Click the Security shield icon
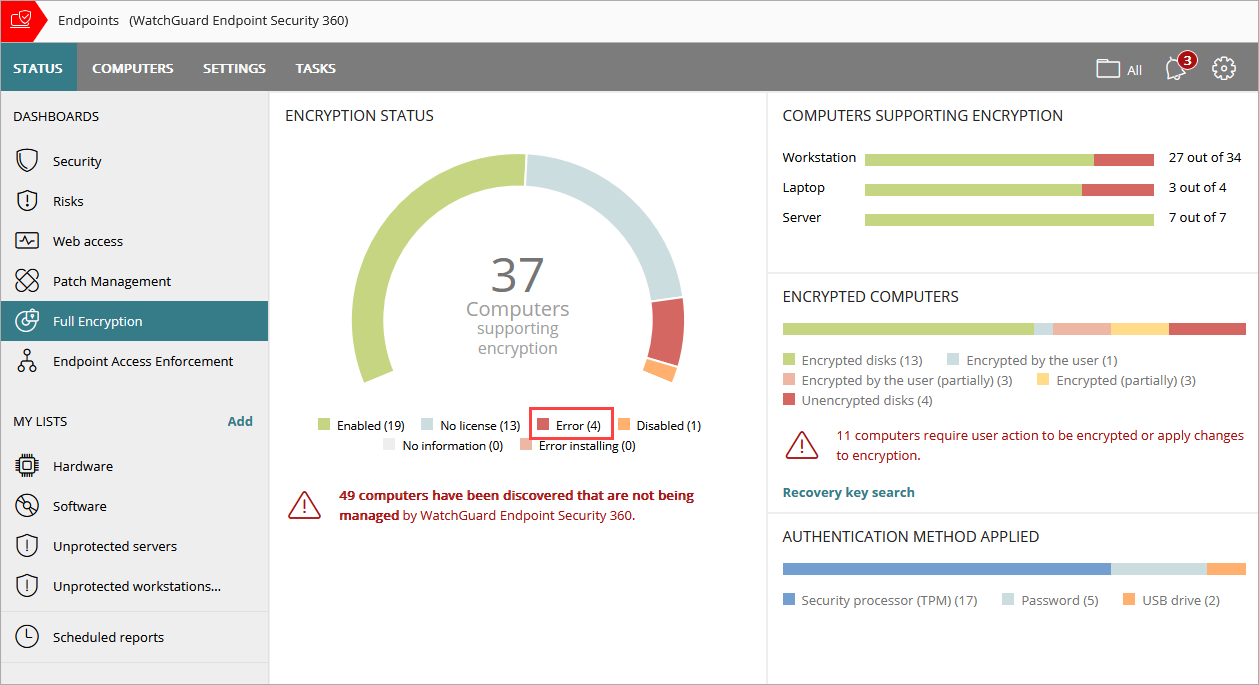This screenshot has height=685, width=1259. pos(27,161)
